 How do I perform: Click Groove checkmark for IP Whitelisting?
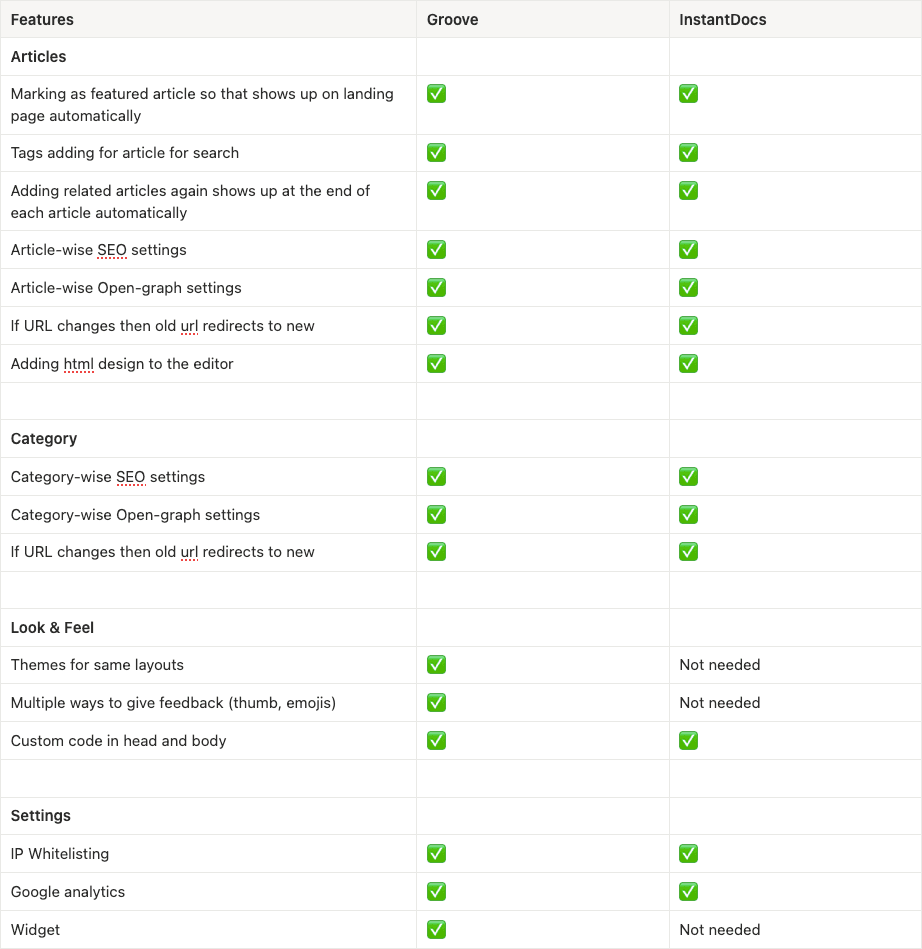pos(436,854)
